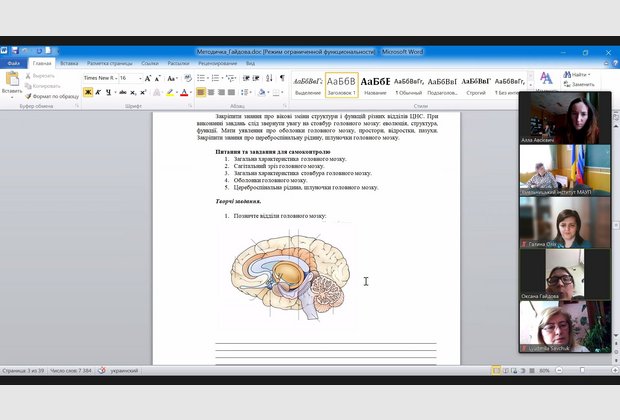The height and width of the screenshot is (420, 620).
Task: Click the increase font size icon
Action: 147,78
